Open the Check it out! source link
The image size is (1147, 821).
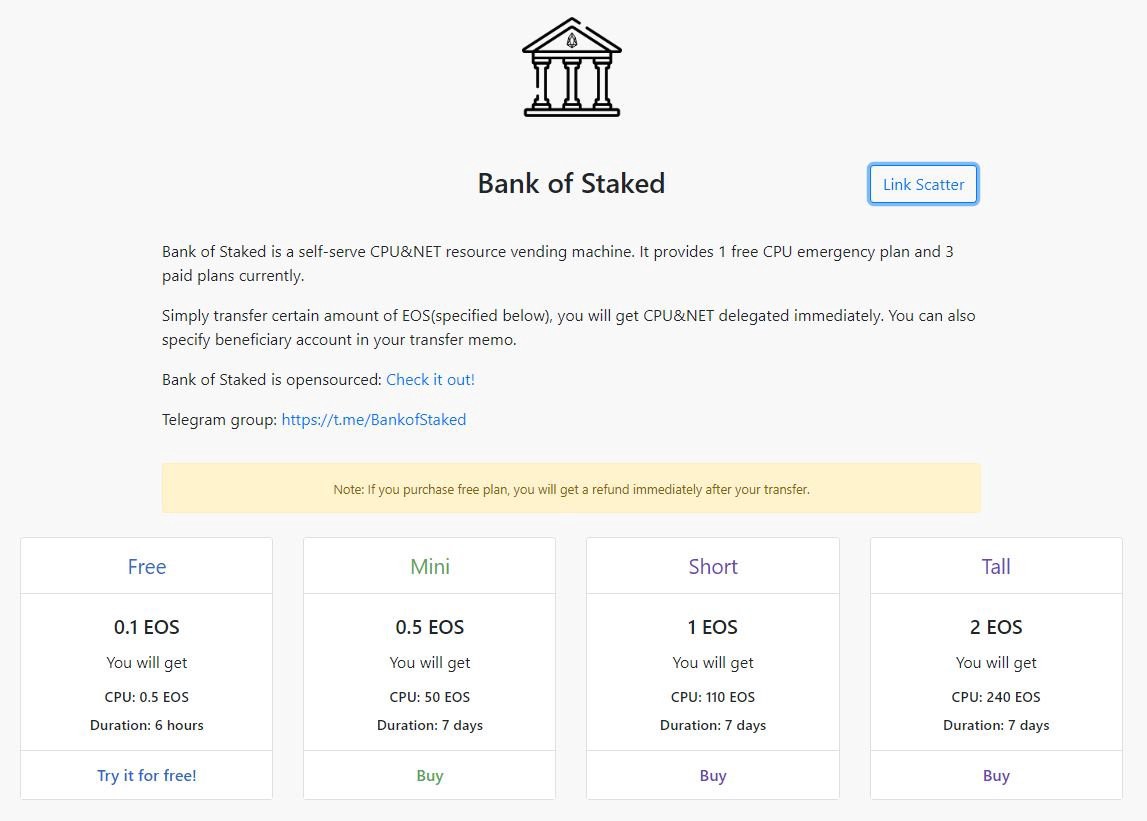click(430, 379)
